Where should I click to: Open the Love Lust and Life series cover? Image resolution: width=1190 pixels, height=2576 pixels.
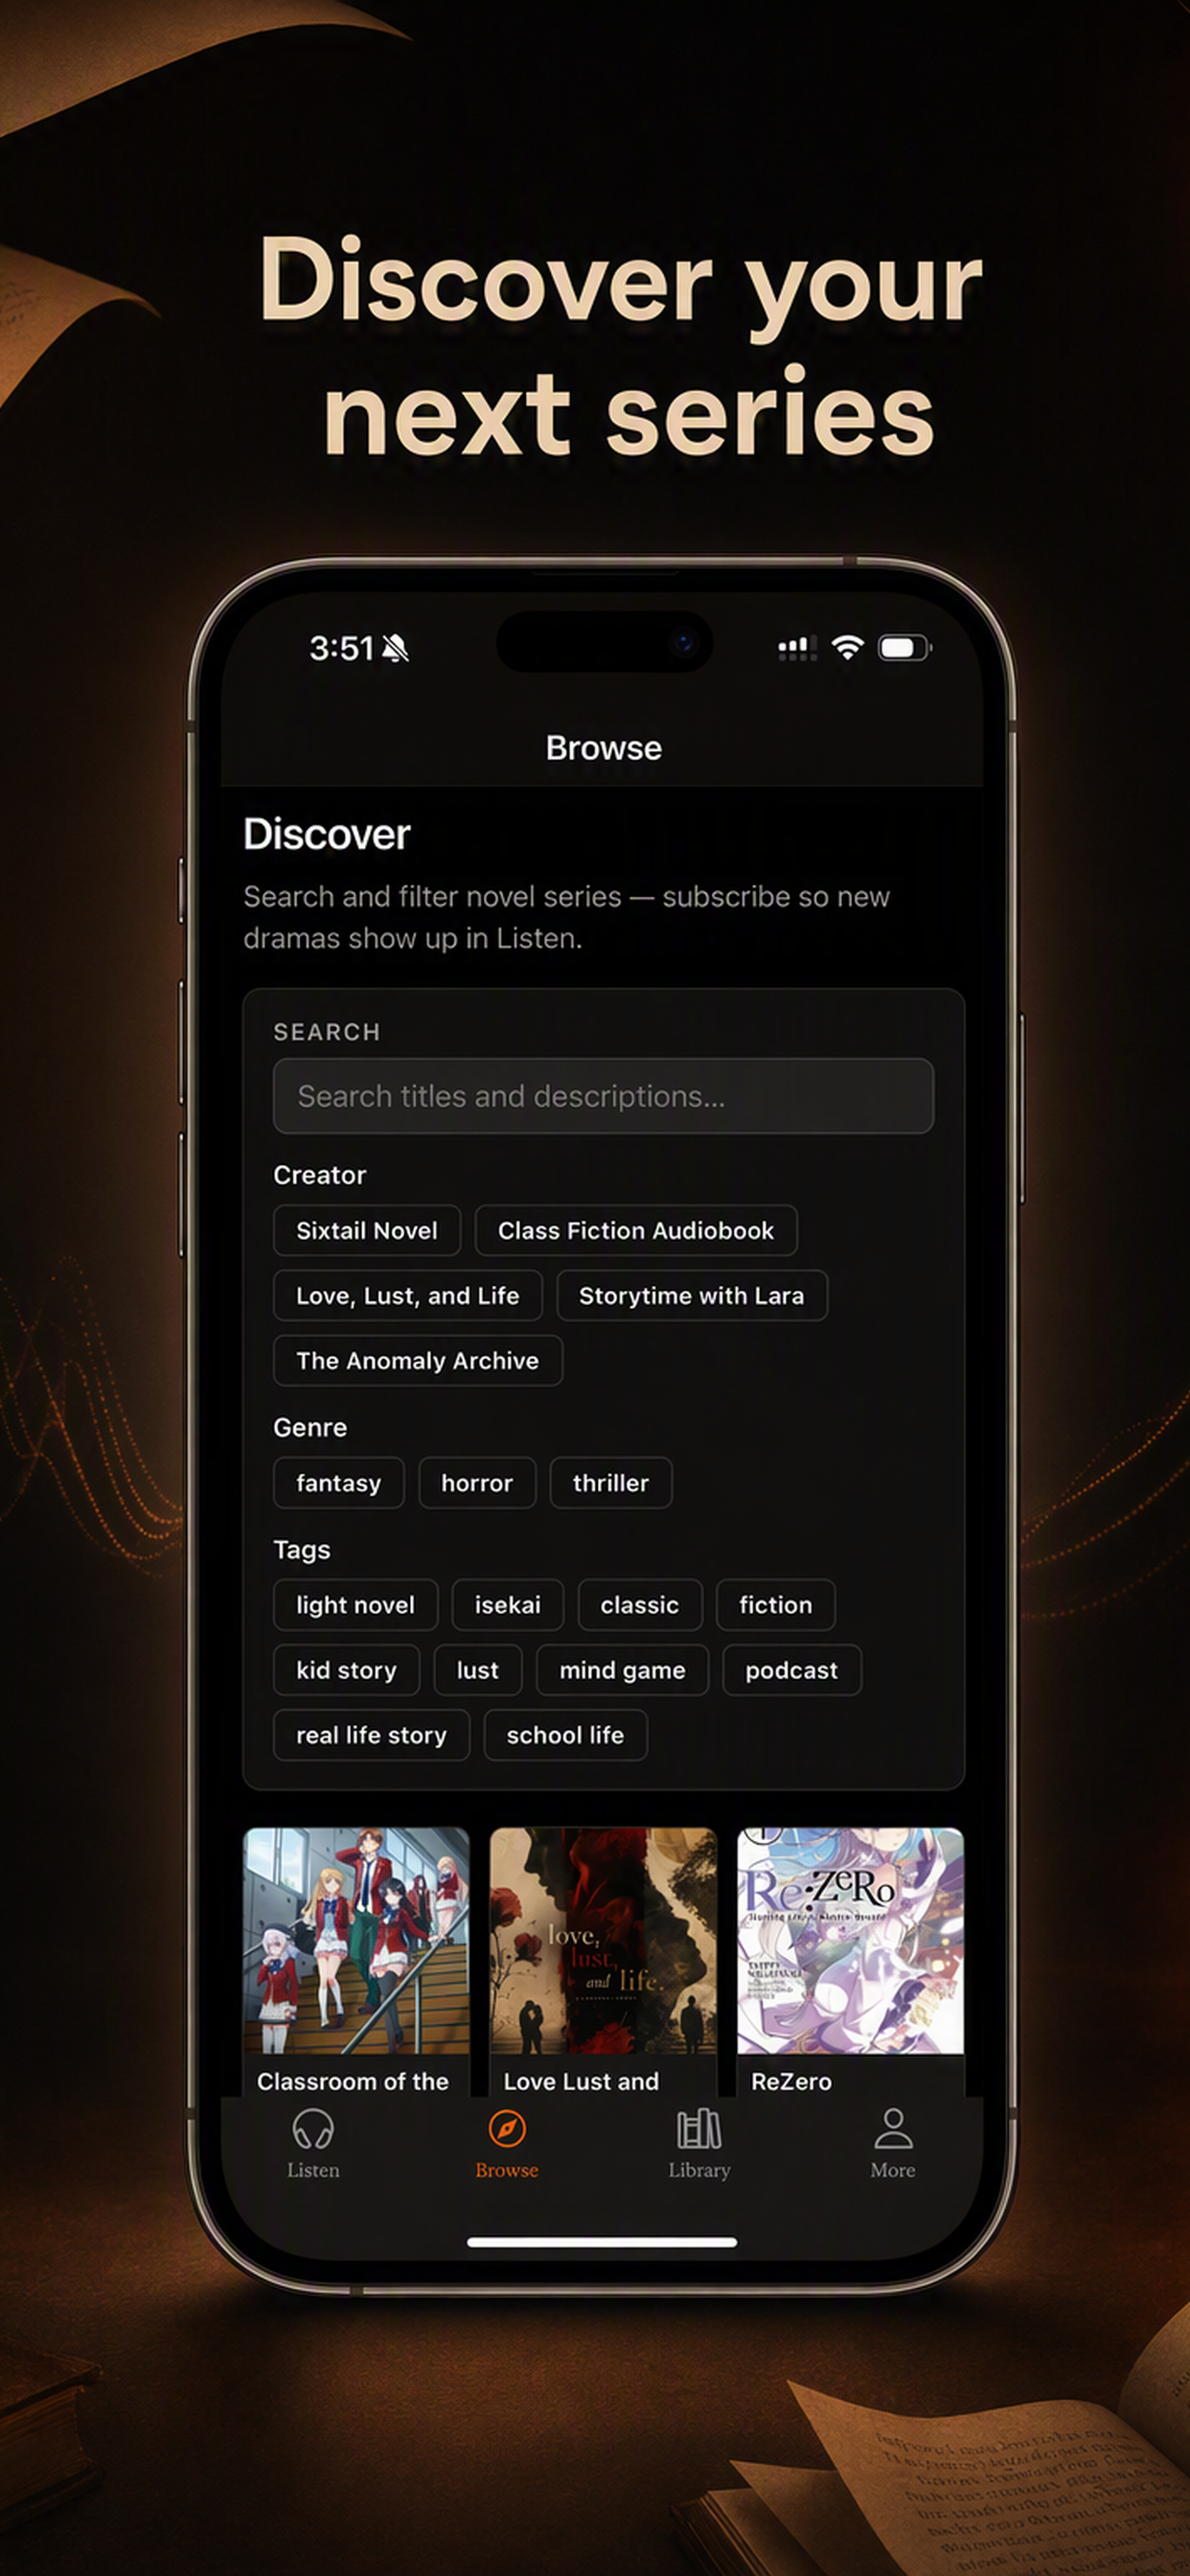(603, 1940)
